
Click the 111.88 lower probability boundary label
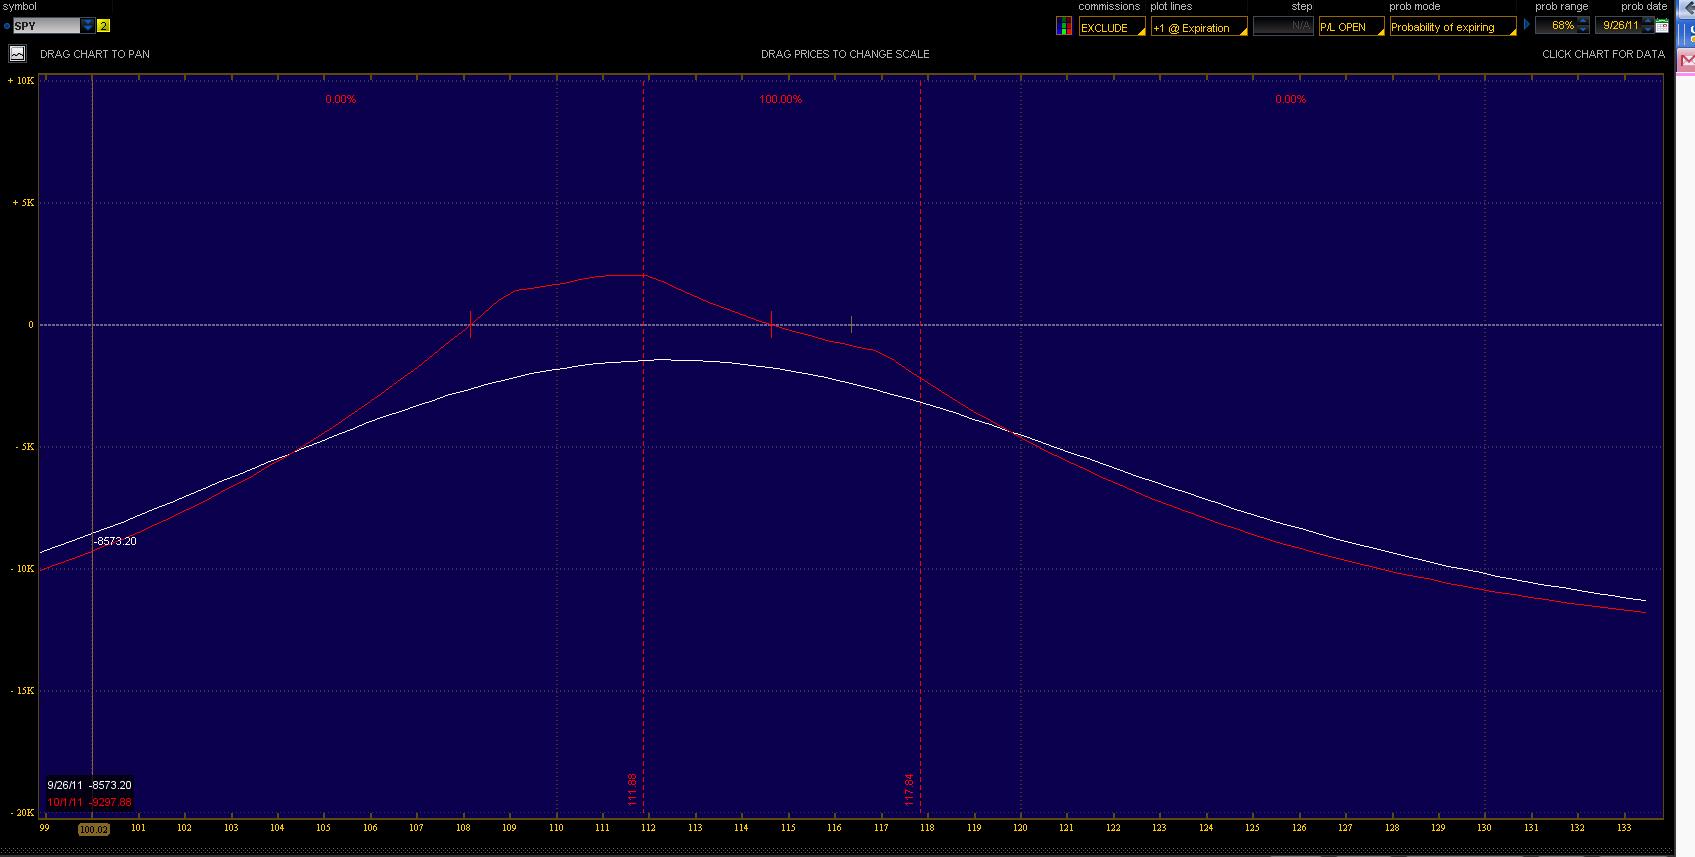tap(632, 789)
